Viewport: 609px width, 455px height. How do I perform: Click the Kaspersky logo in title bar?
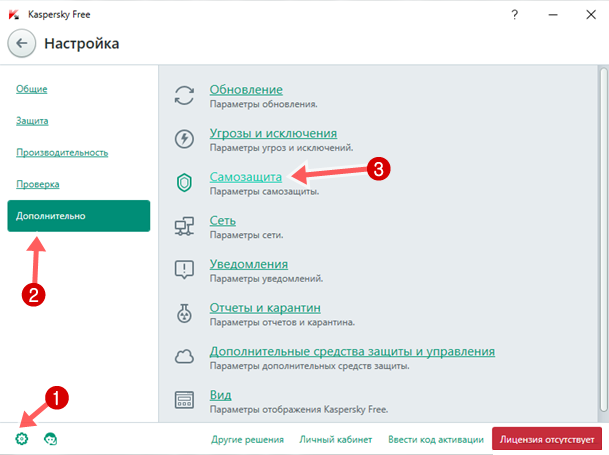[14, 15]
